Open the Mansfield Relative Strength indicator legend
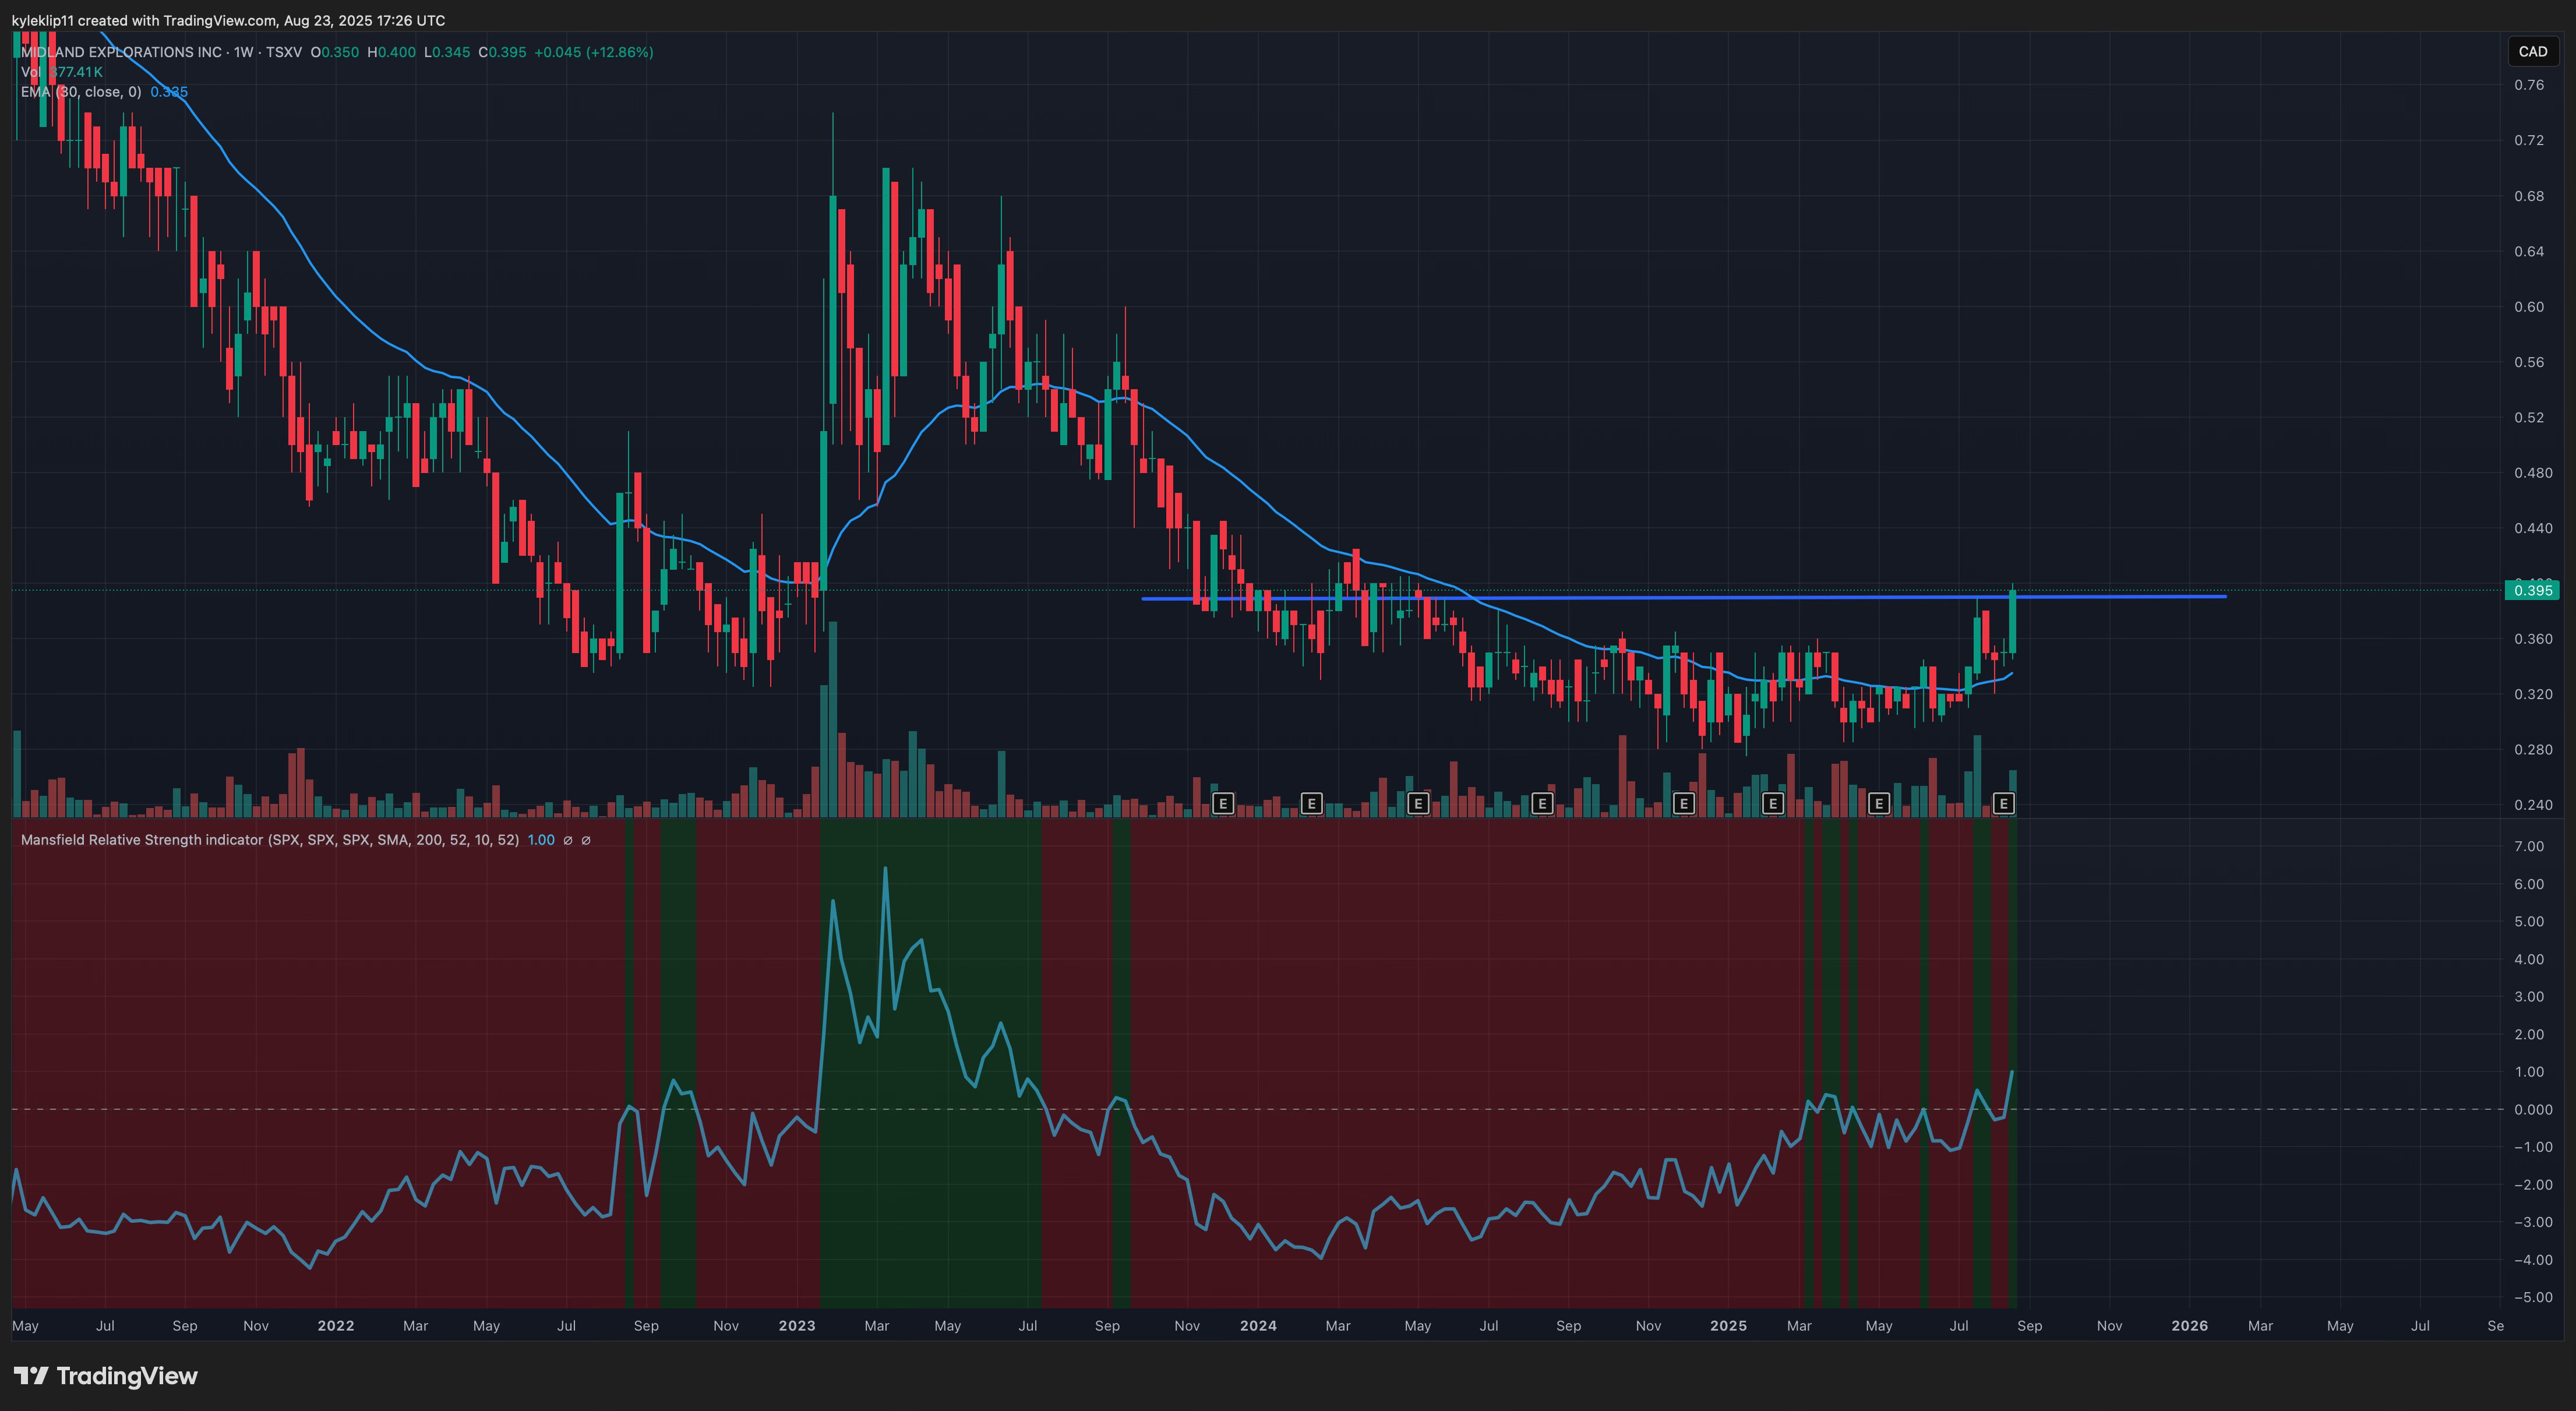Image resolution: width=2576 pixels, height=1411 pixels. click(x=269, y=840)
